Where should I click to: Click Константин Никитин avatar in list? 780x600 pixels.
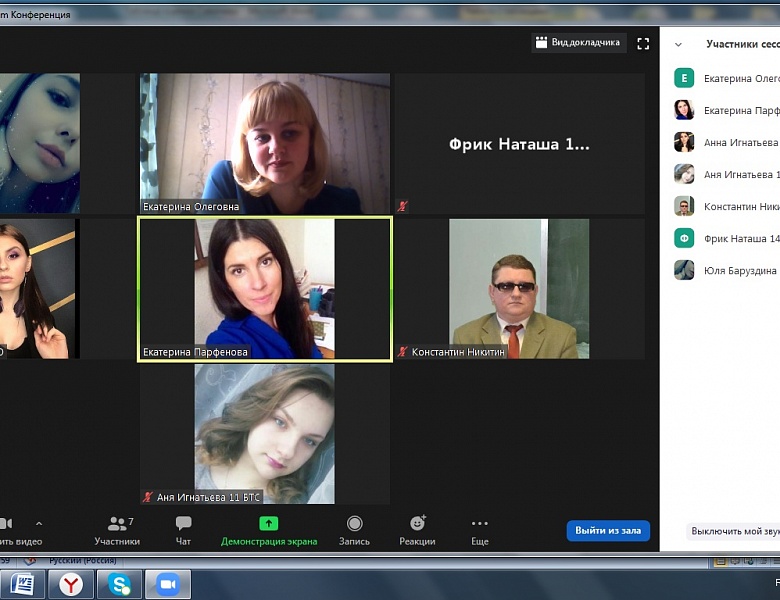click(x=684, y=206)
